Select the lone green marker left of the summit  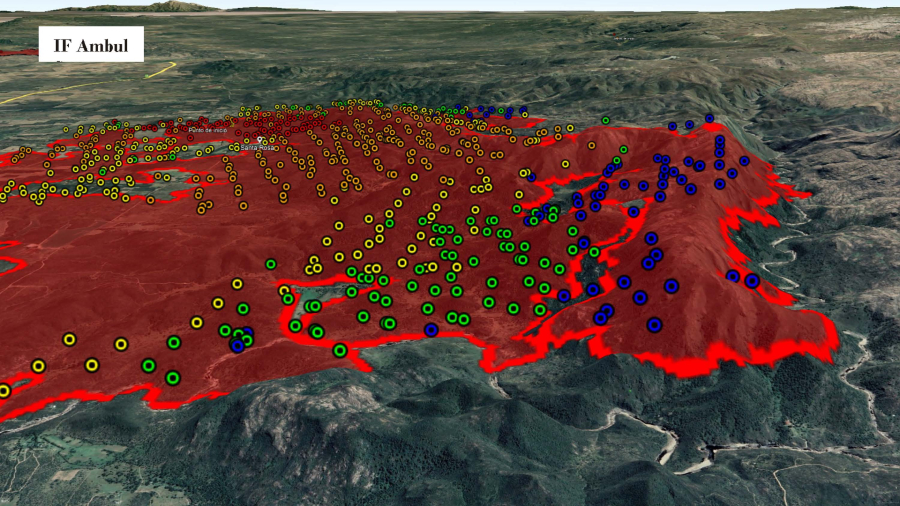[606, 120]
